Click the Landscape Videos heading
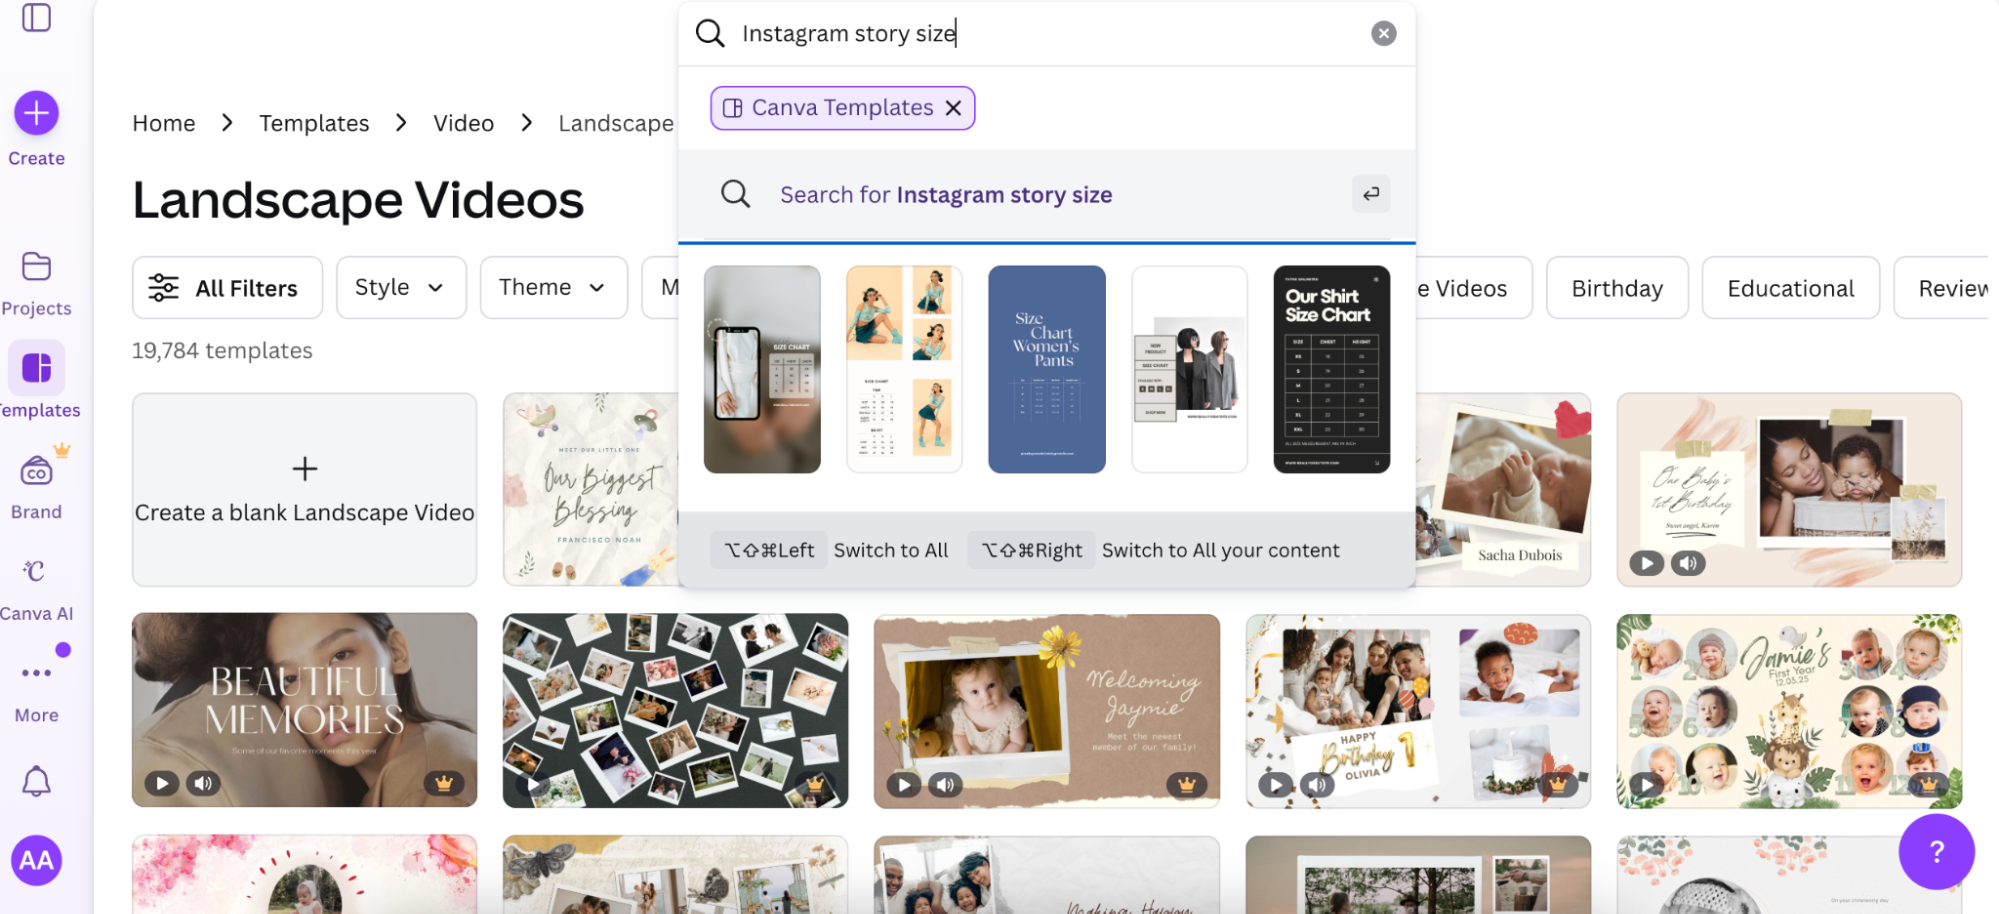The height and width of the screenshot is (914, 1999). pos(358,200)
